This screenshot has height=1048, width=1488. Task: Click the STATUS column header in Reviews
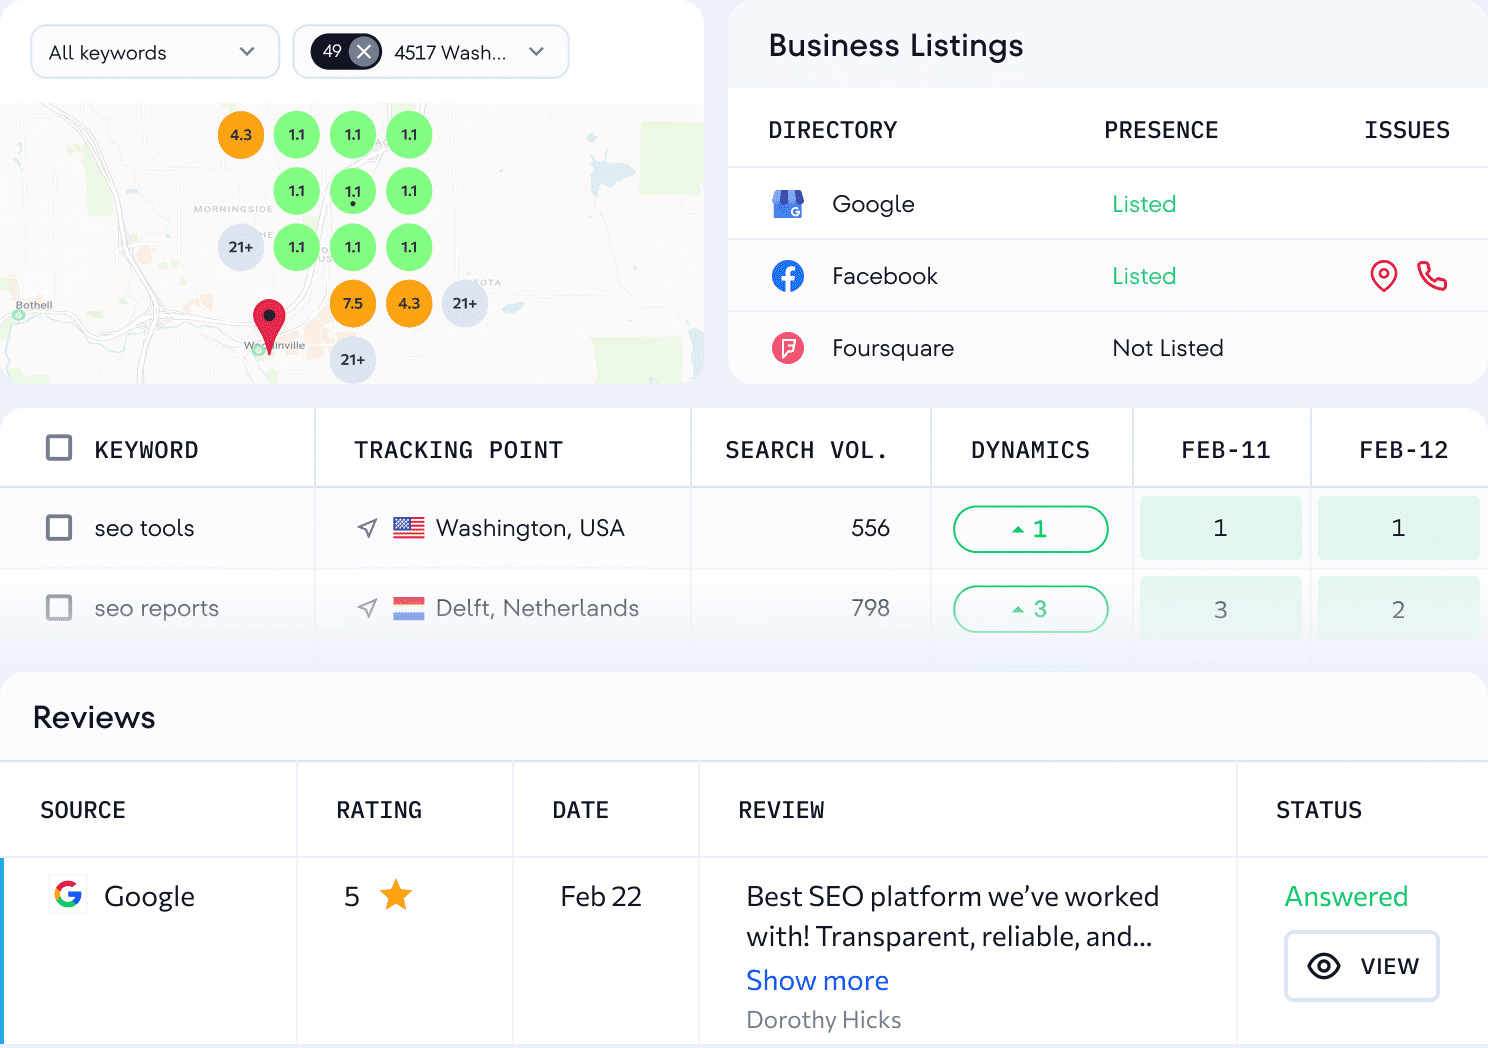click(1318, 810)
